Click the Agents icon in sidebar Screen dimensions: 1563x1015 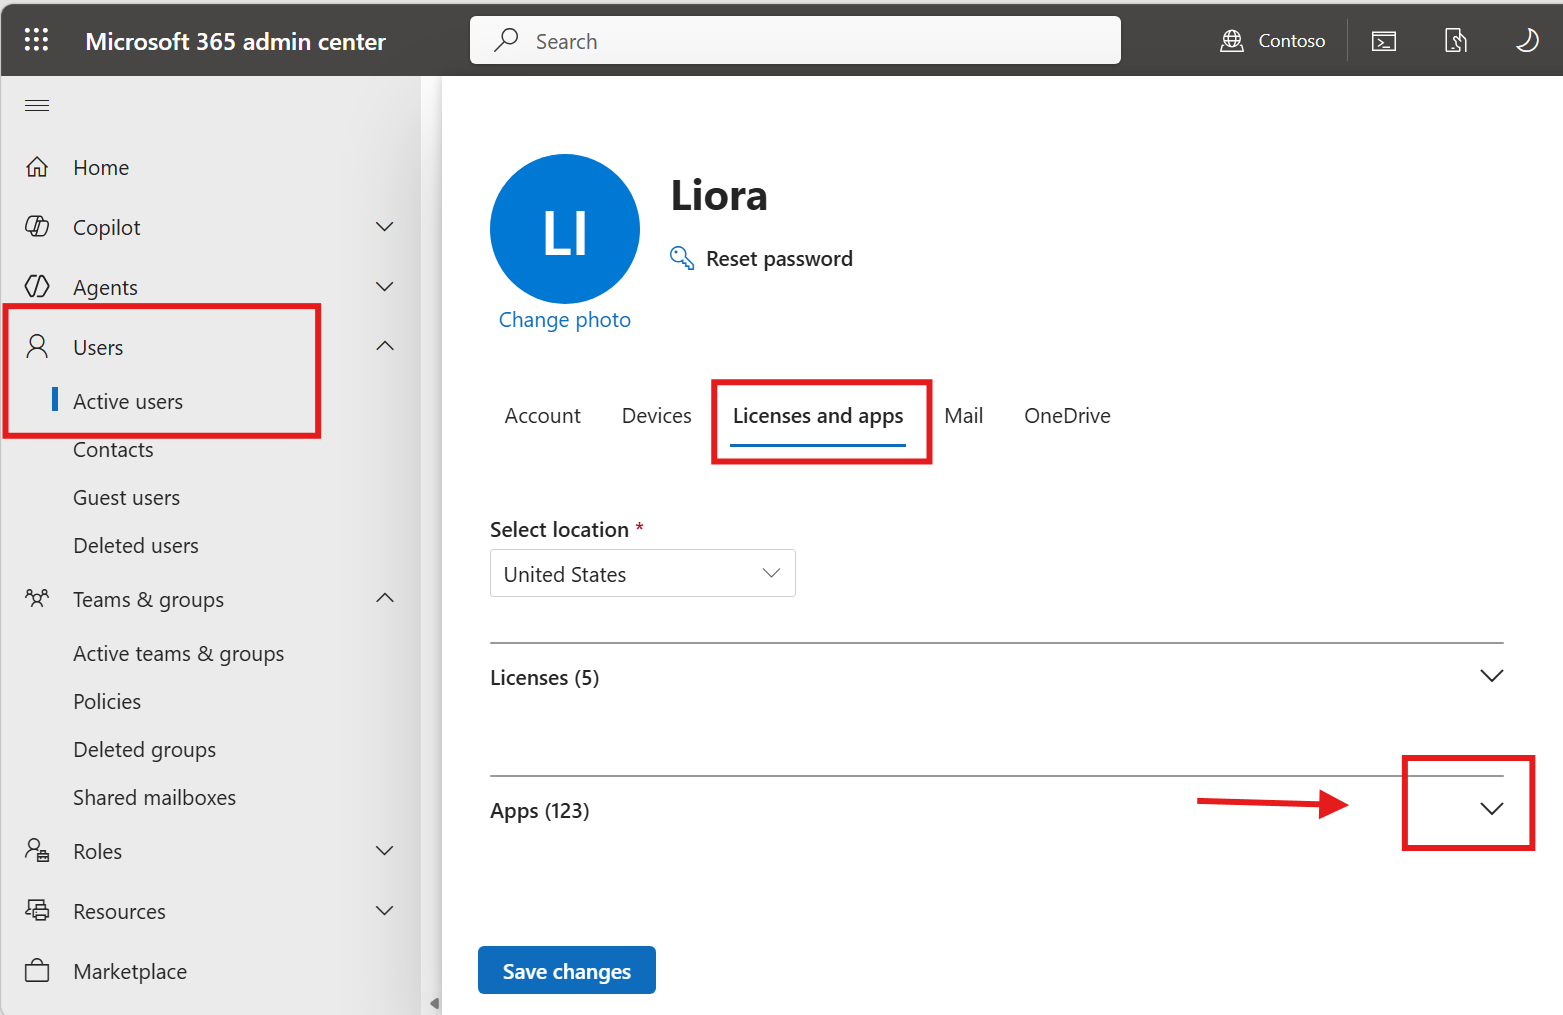coord(37,287)
